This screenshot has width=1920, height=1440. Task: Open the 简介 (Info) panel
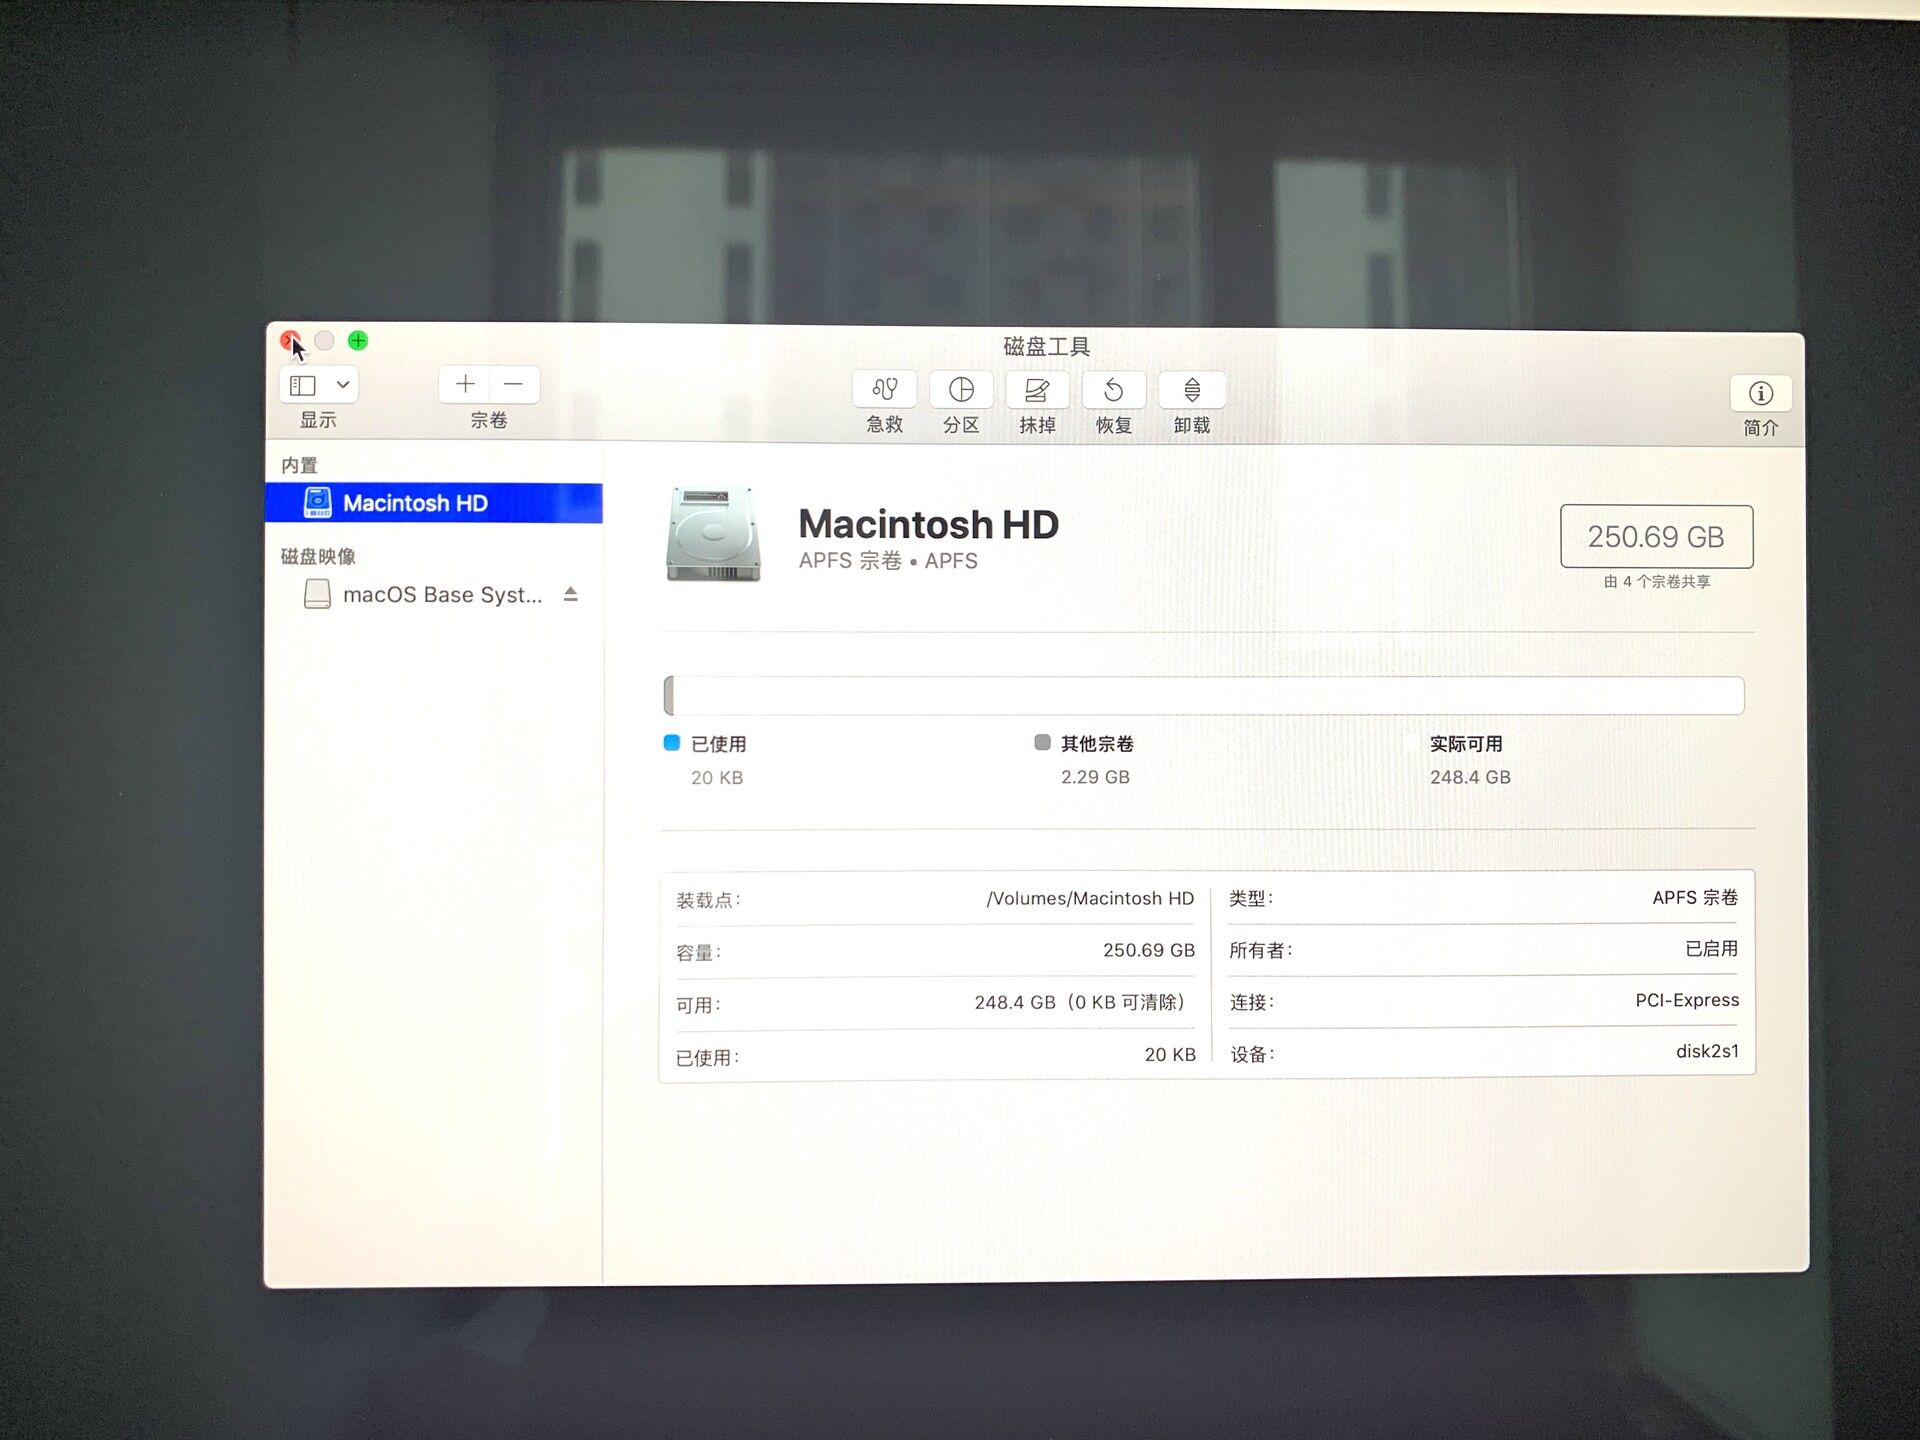(1760, 393)
